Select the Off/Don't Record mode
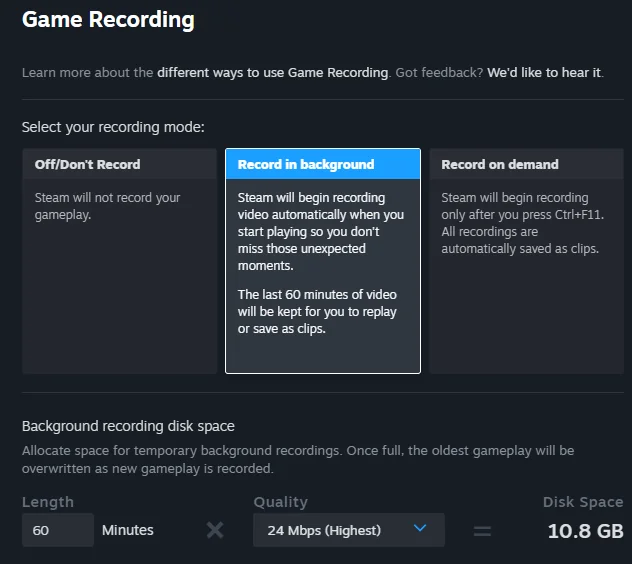The image size is (632, 564). click(x=119, y=260)
